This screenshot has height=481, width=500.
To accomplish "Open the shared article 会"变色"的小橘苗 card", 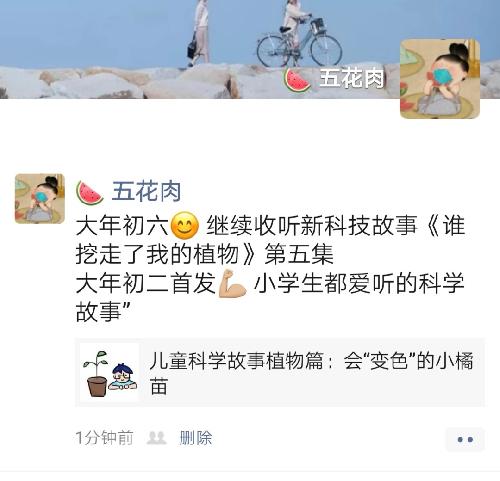I will tap(280, 373).
